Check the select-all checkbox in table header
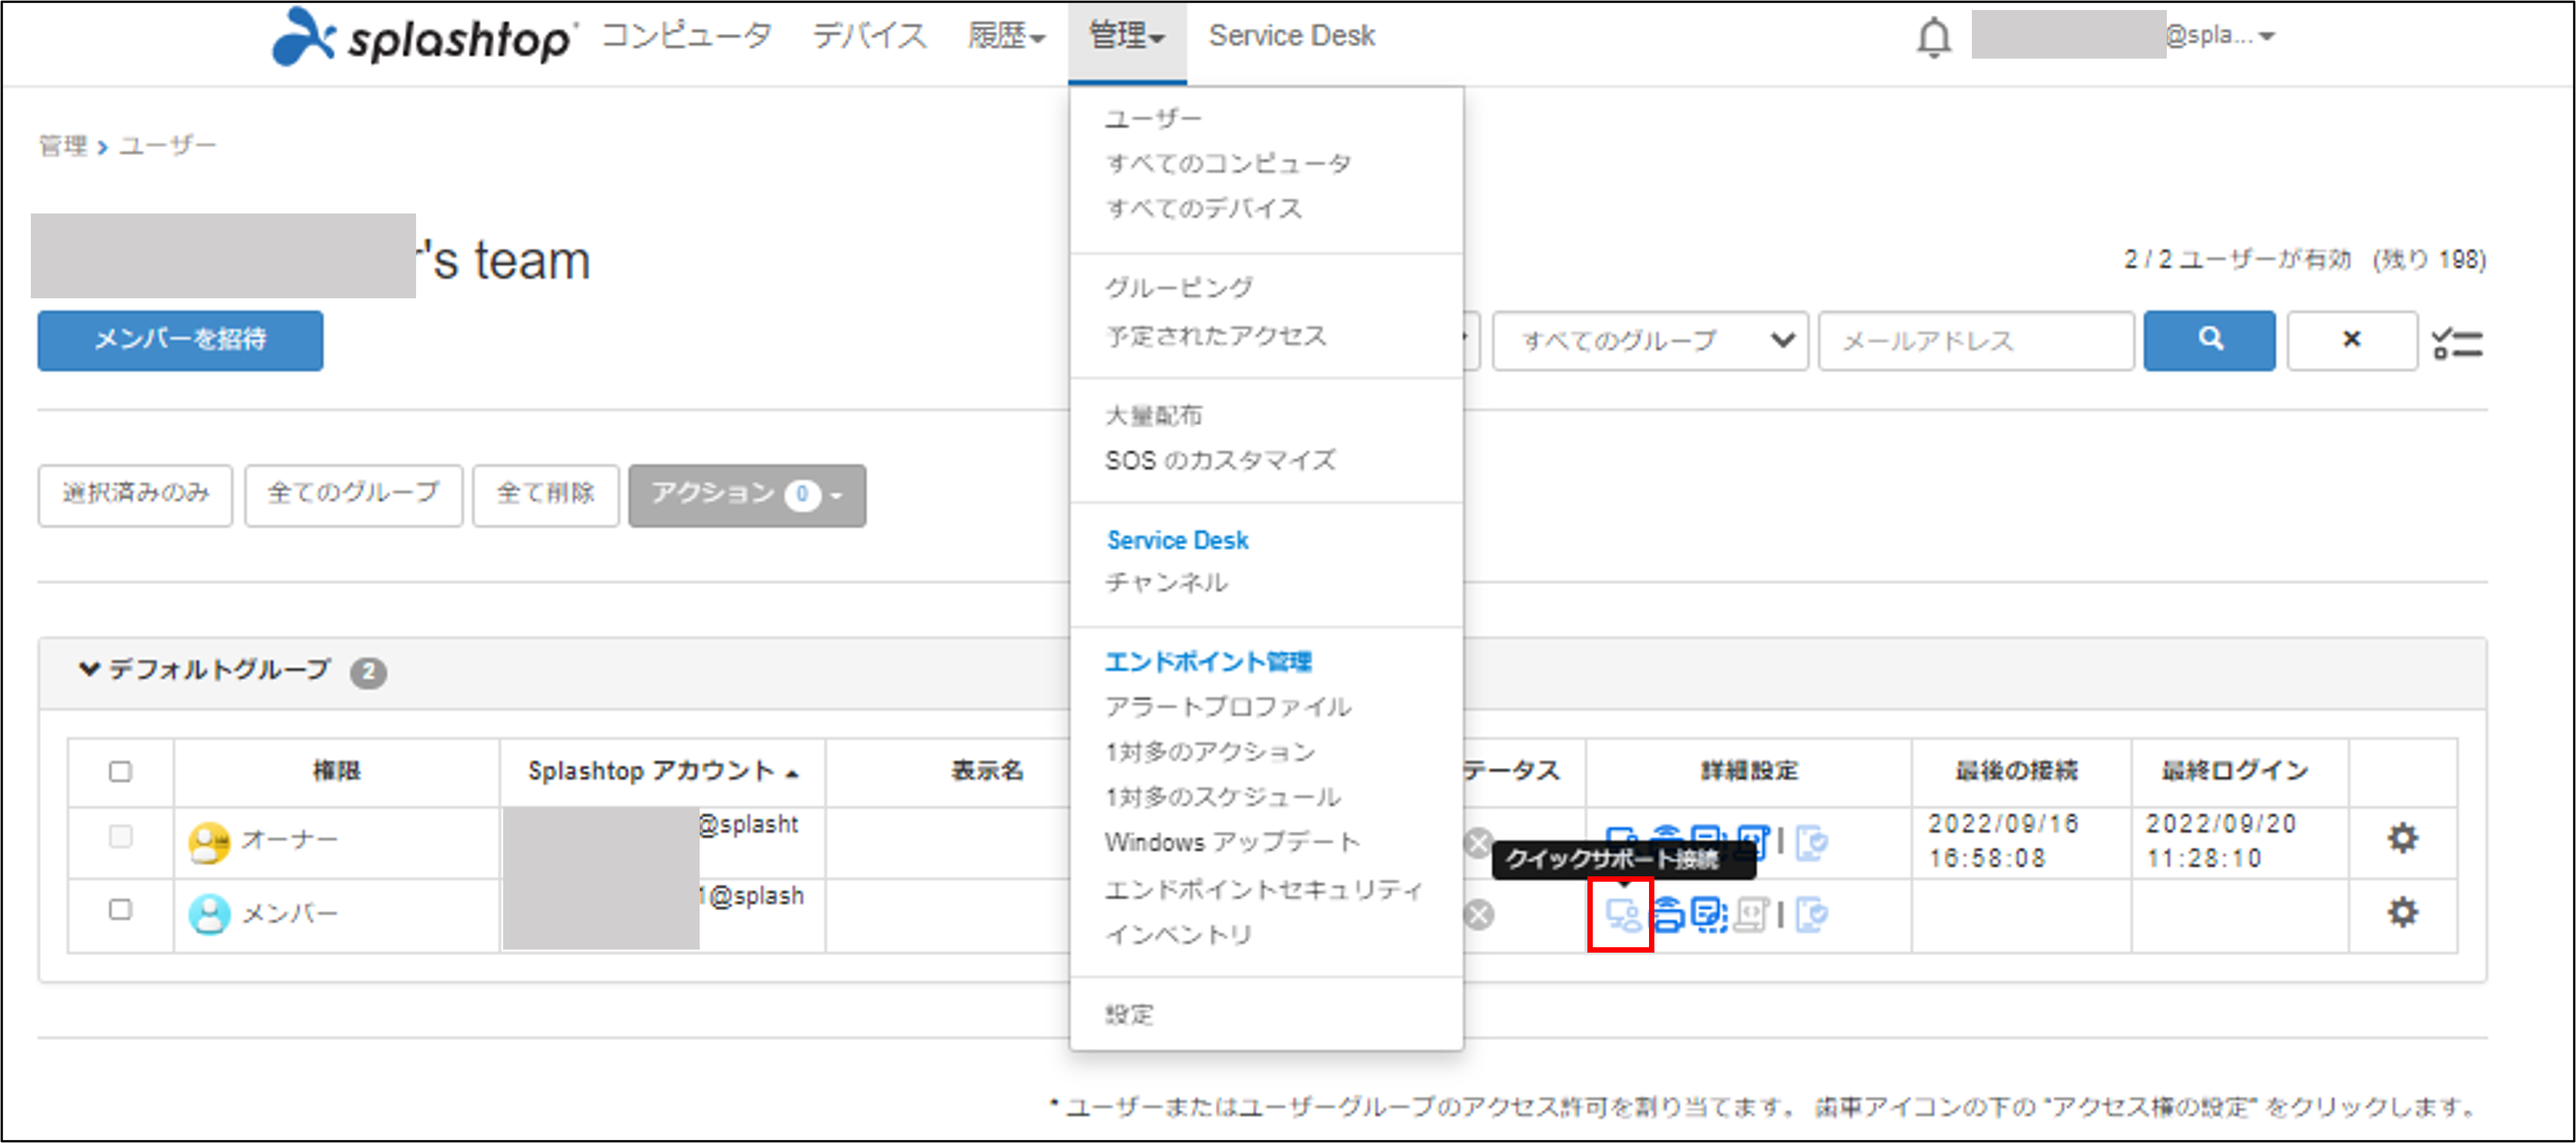 [x=119, y=771]
